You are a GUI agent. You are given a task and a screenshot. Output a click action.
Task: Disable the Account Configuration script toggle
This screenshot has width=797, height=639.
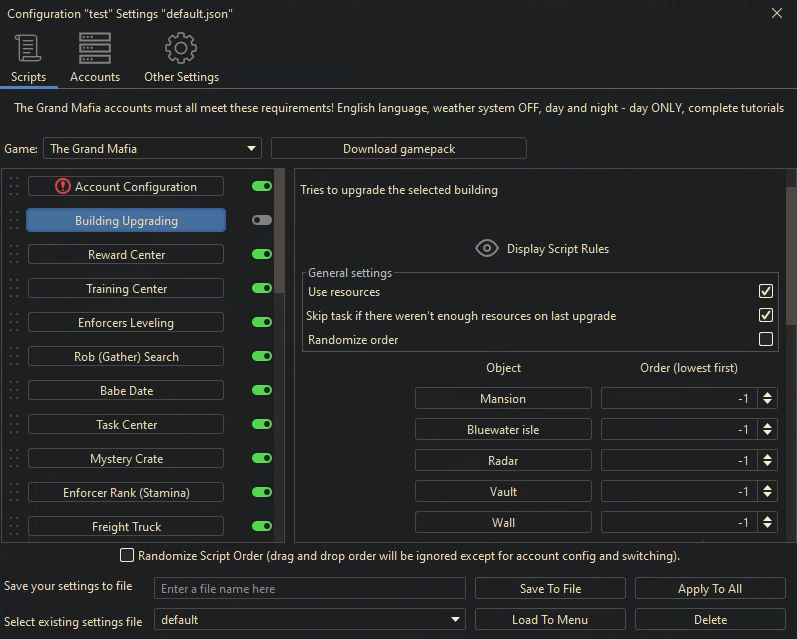(x=262, y=186)
